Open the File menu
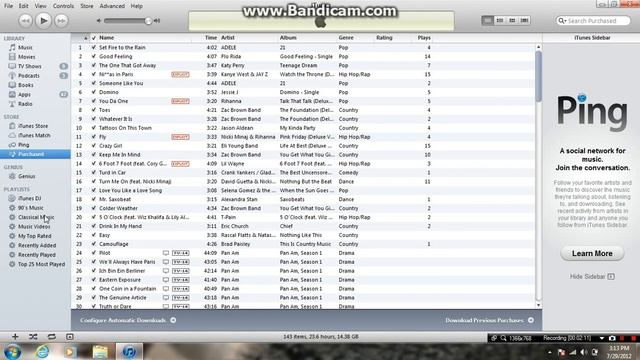Screen dimensions: 640x360 pos(8,6)
